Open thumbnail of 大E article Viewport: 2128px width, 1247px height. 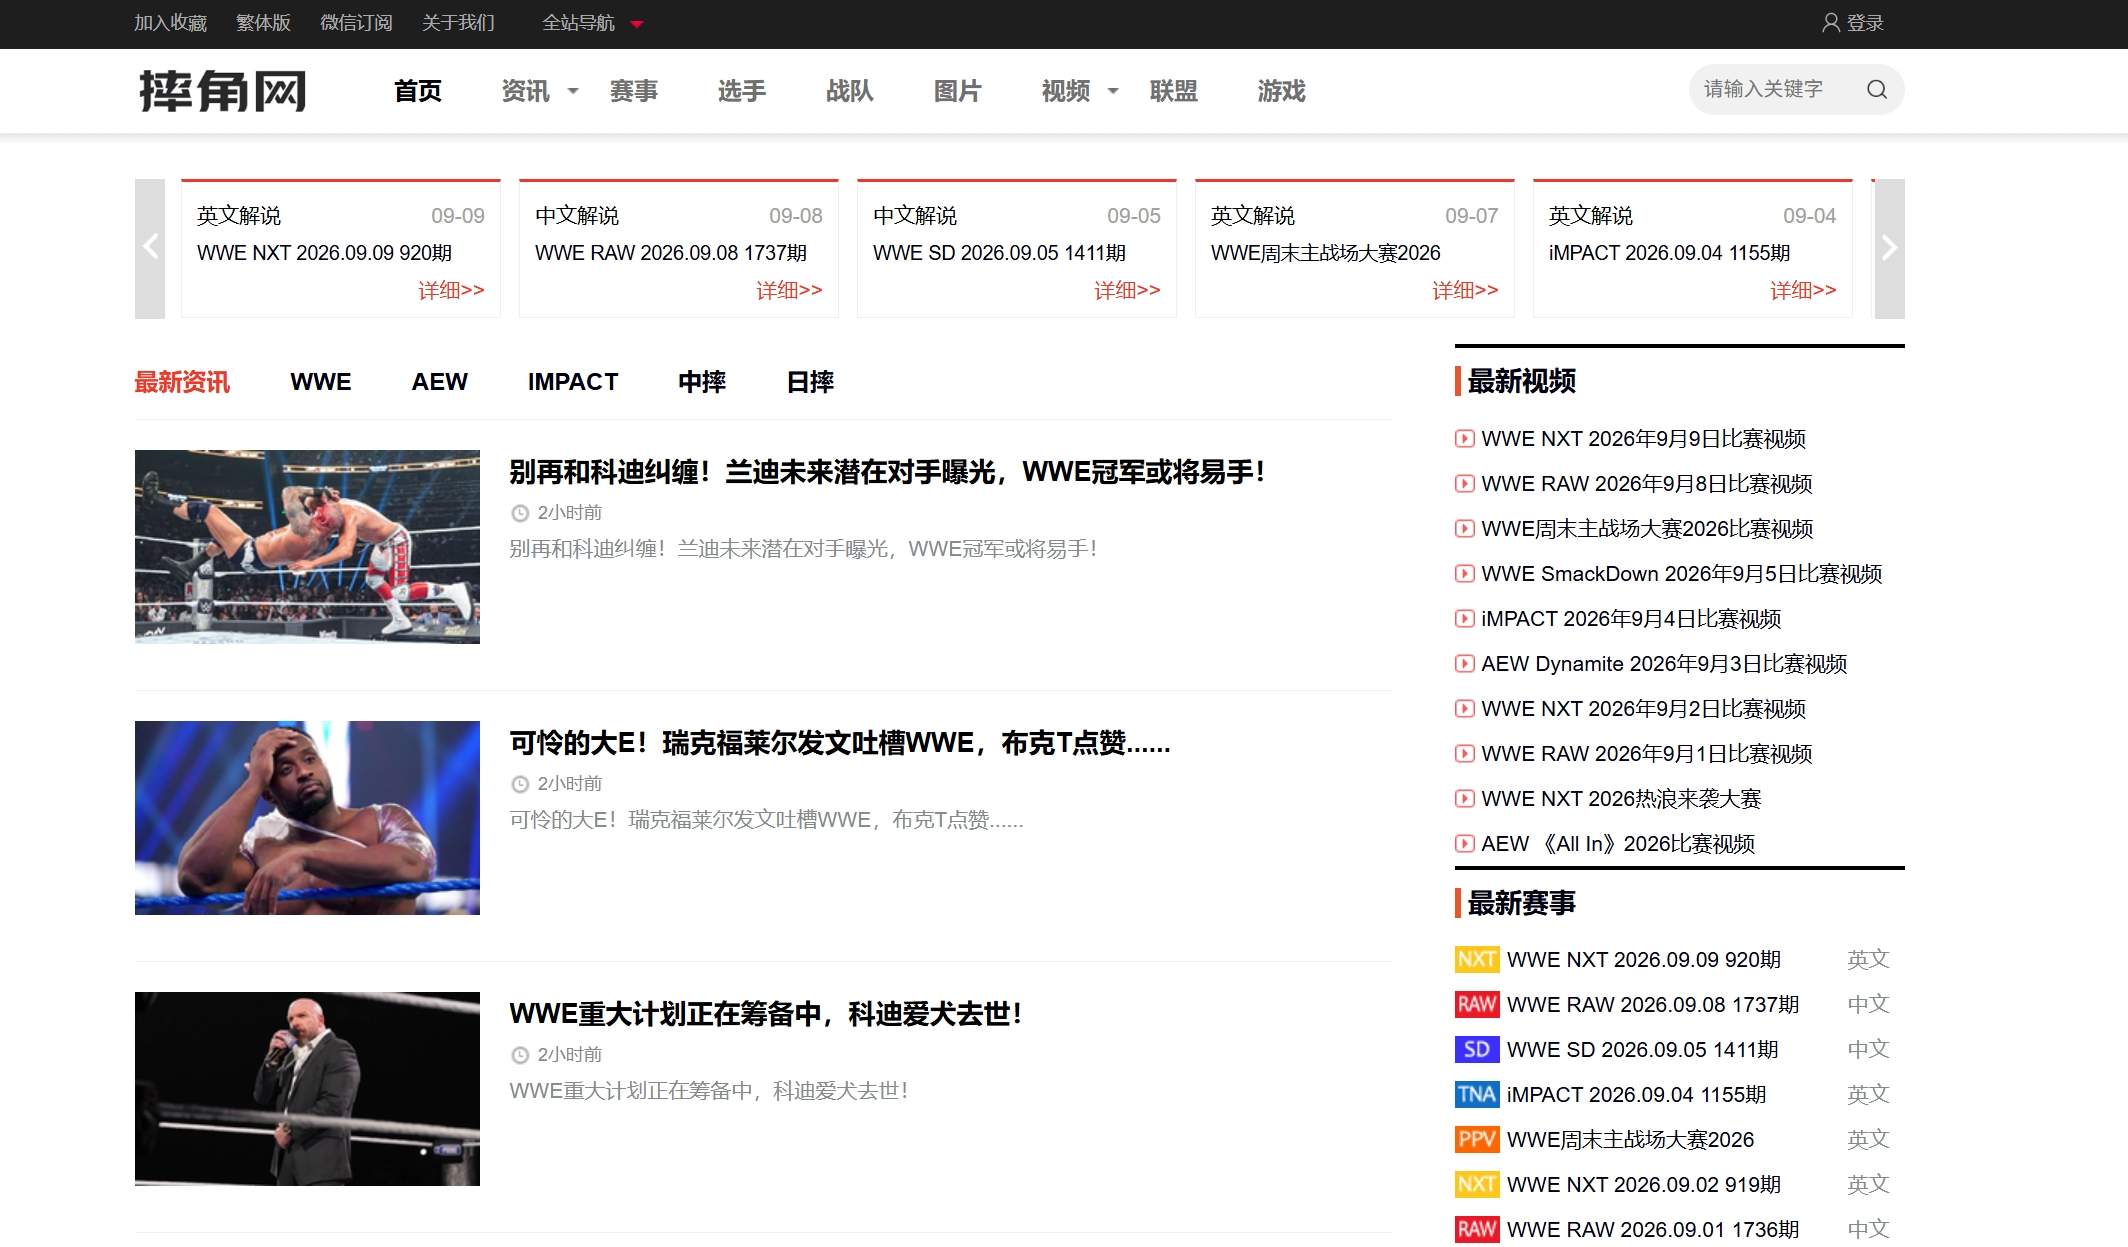click(307, 818)
